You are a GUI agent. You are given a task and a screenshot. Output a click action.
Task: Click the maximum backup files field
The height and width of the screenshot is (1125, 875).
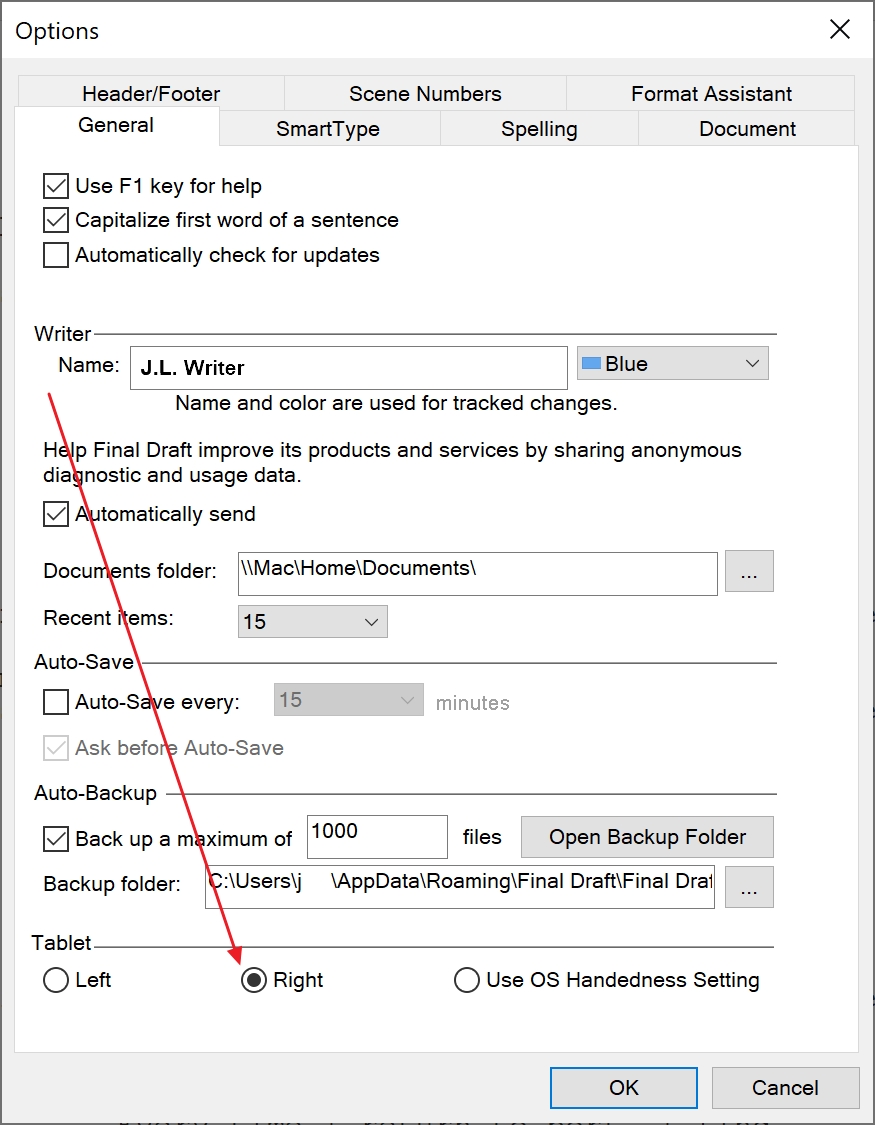pyautogui.click(x=377, y=837)
